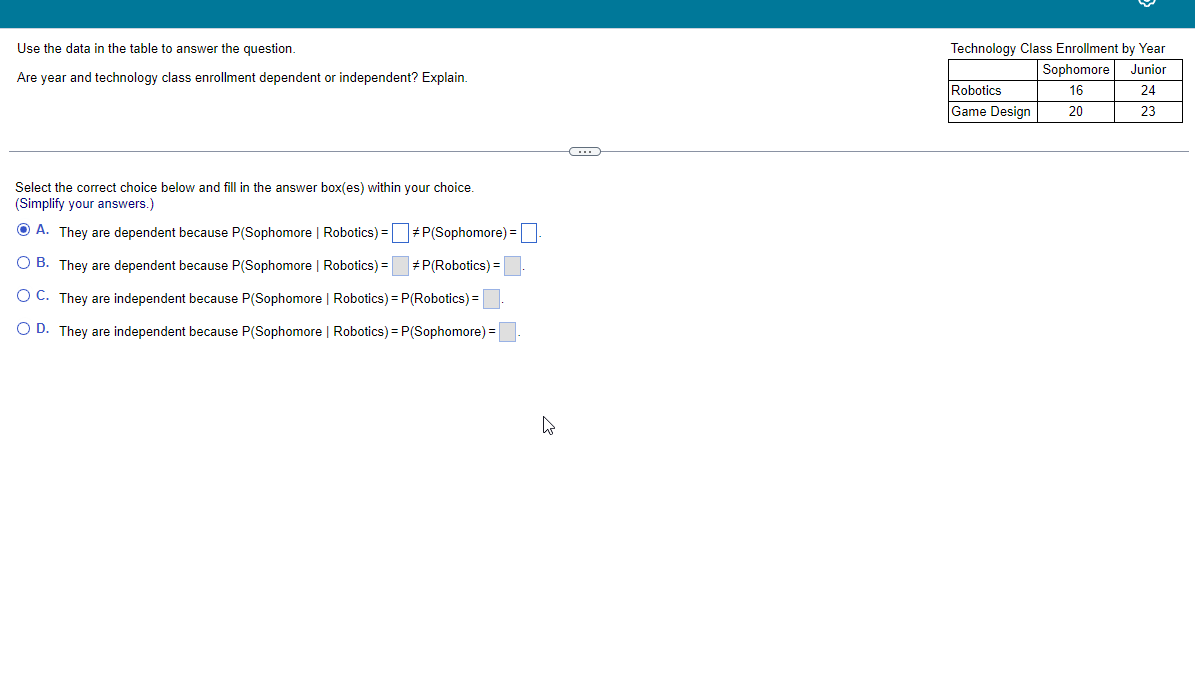This screenshot has width=1195, height=699.
Task: Click the Sophomore column header
Action: [1075, 69]
